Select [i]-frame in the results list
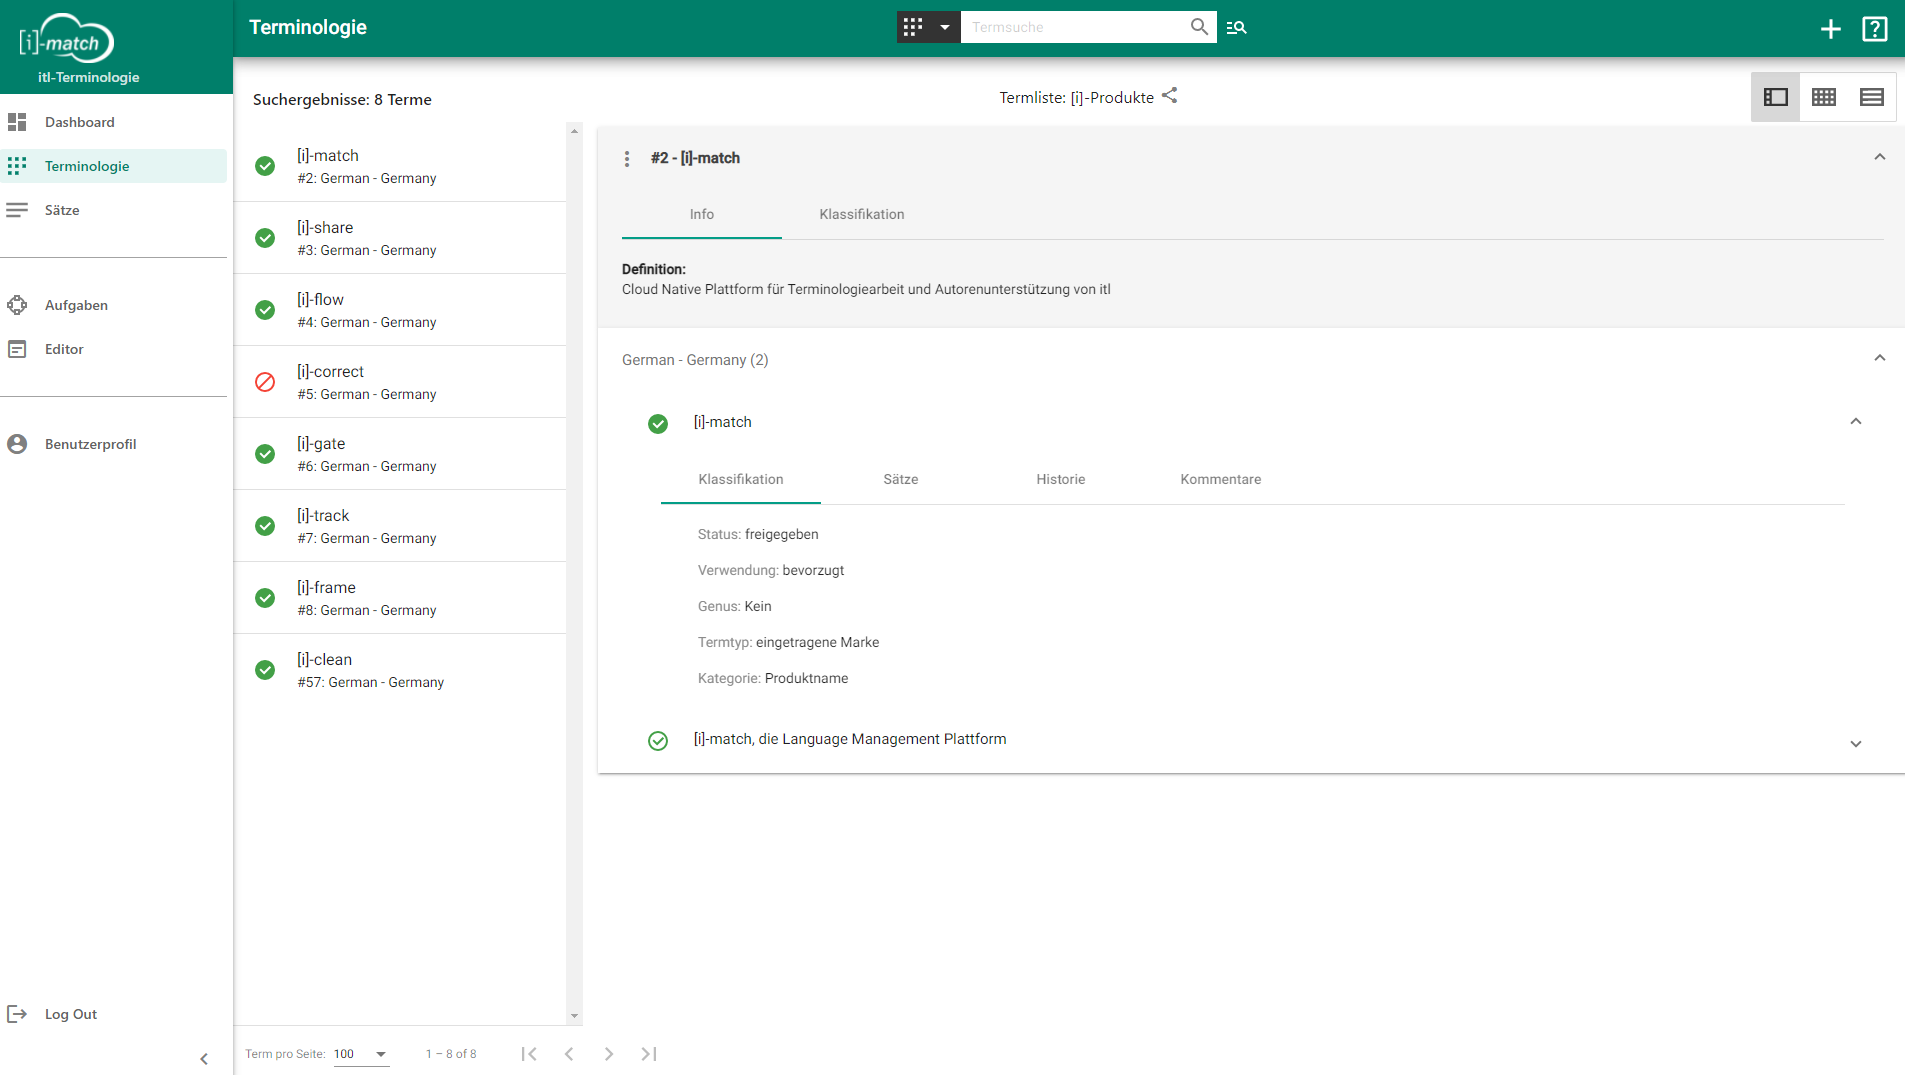 (400, 598)
